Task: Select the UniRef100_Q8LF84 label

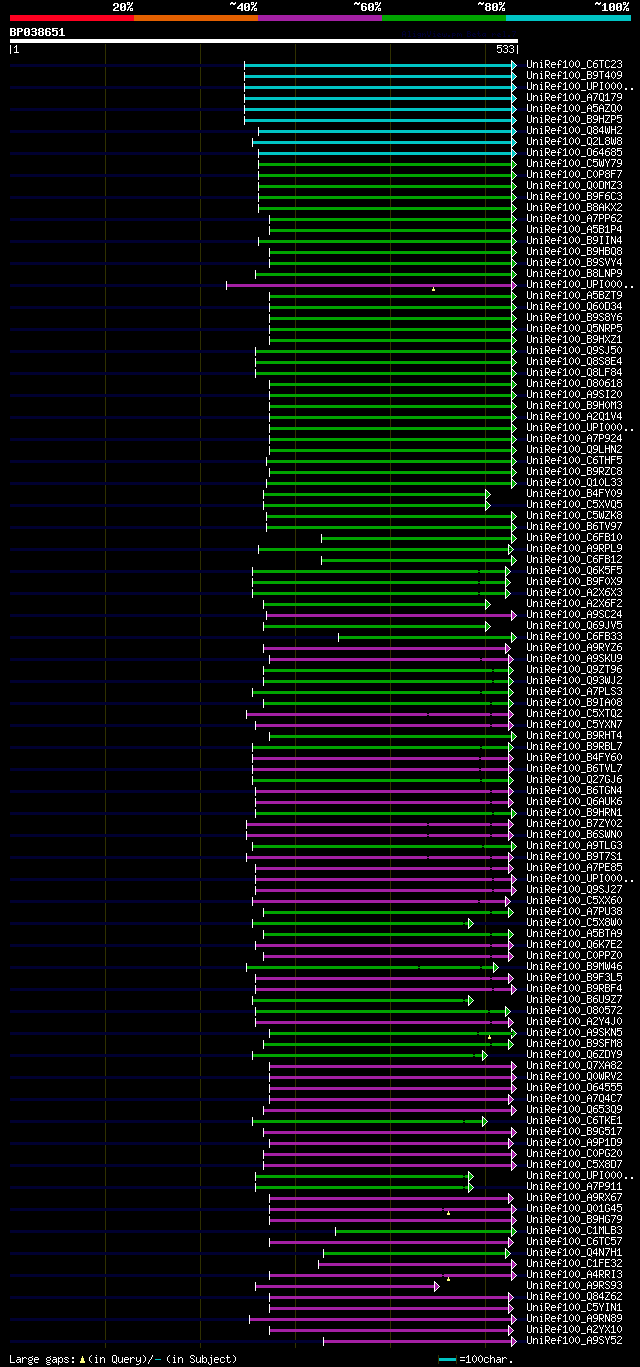Action: coord(574,373)
